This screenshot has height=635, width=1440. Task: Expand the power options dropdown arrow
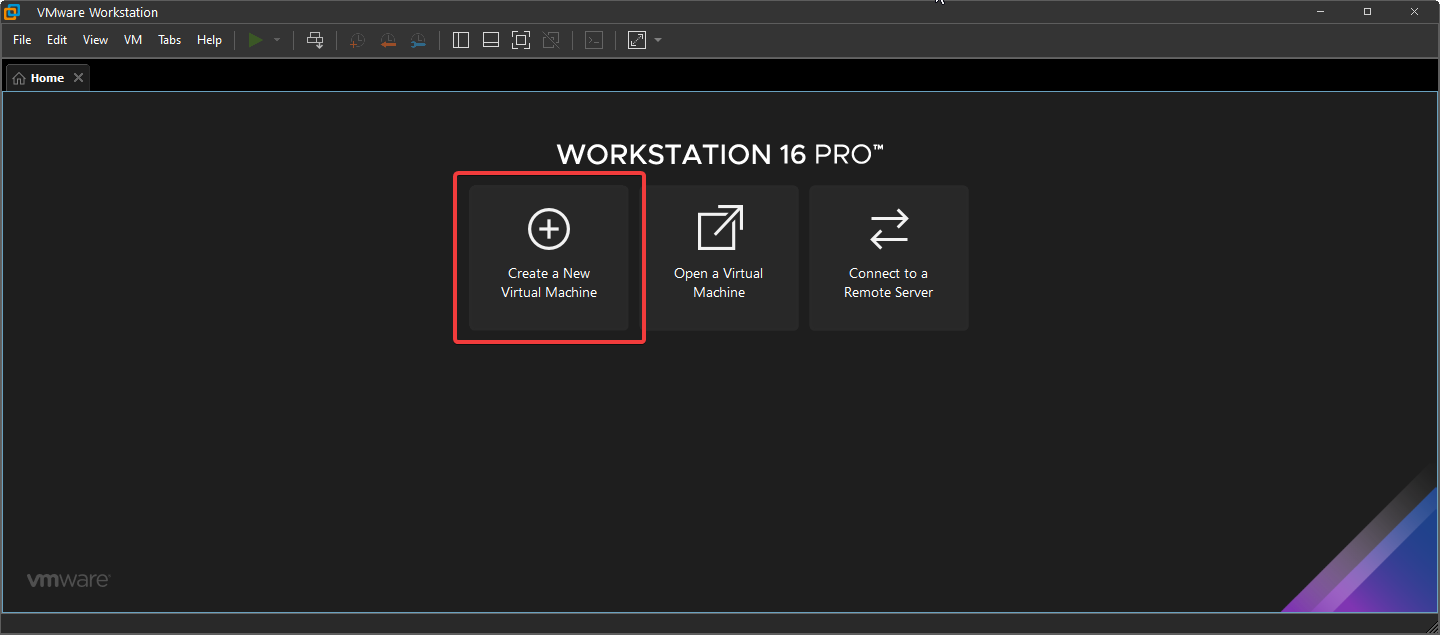coord(277,40)
